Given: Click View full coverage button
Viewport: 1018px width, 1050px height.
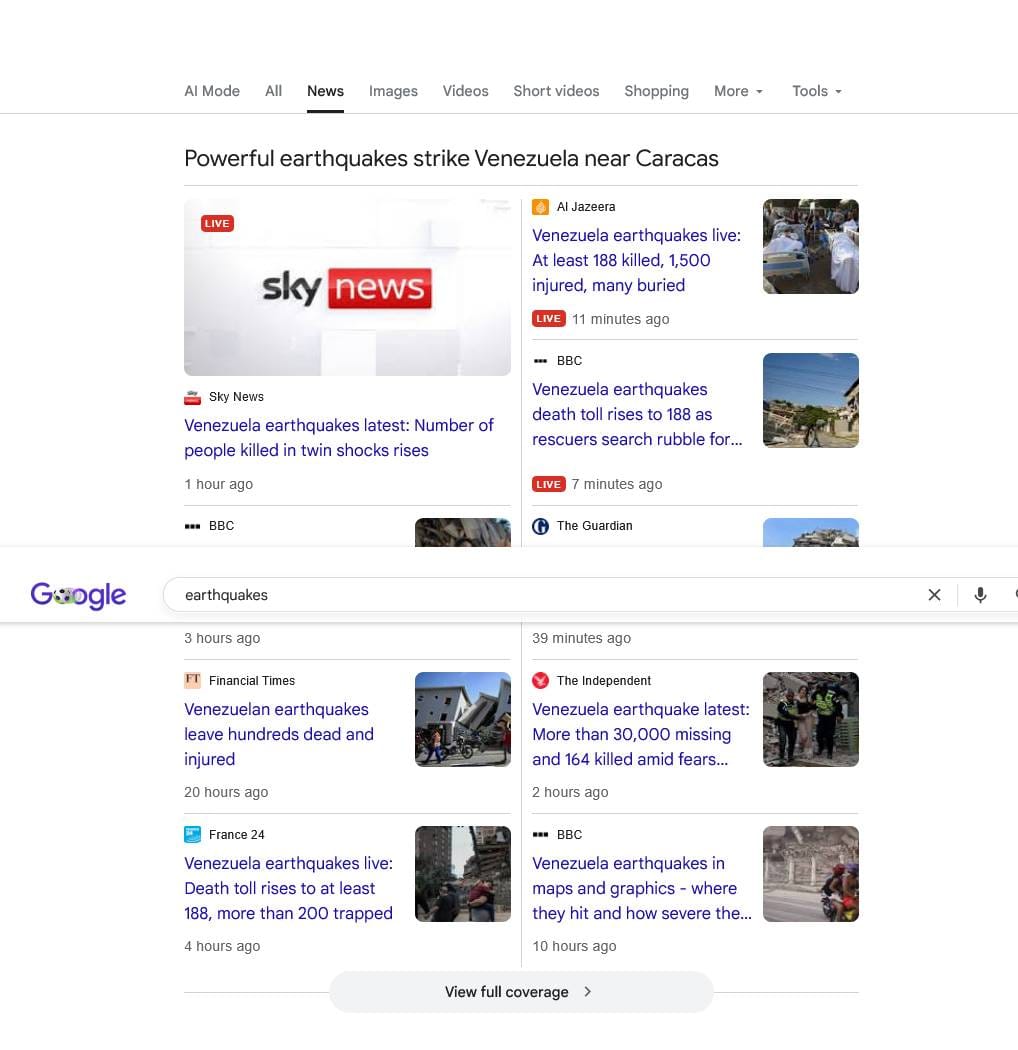Looking at the screenshot, I should [521, 992].
